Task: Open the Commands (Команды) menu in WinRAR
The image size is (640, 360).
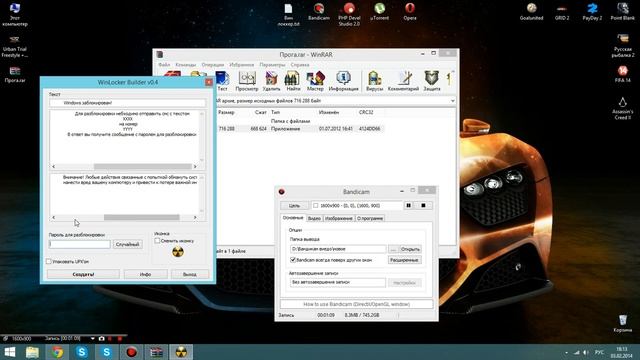Action: [186, 64]
